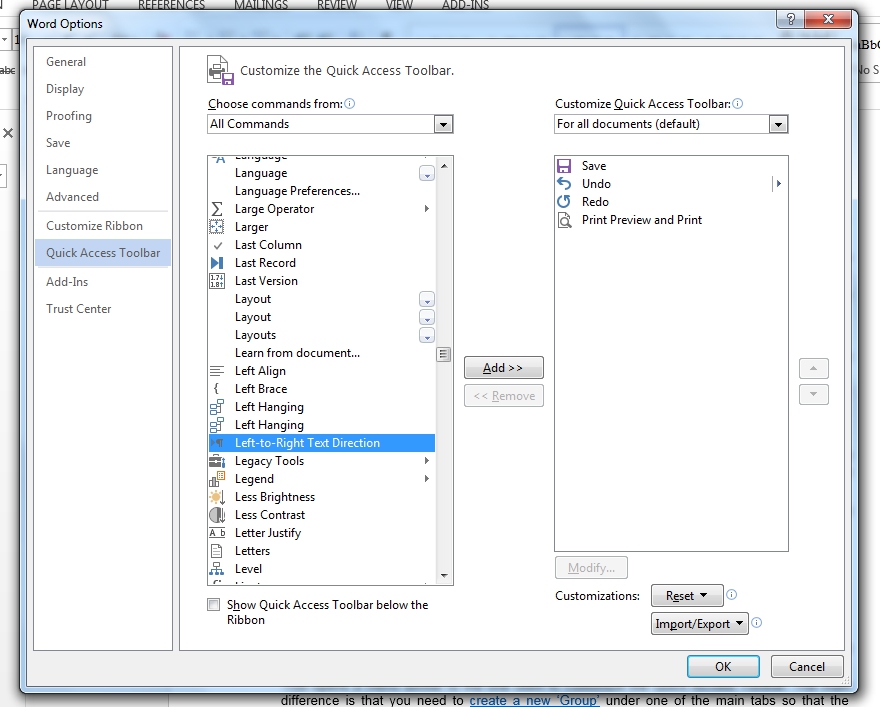The height and width of the screenshot is (707, 880).
Task: Click the Print Preview and Print icon
Action: (564, 220)
